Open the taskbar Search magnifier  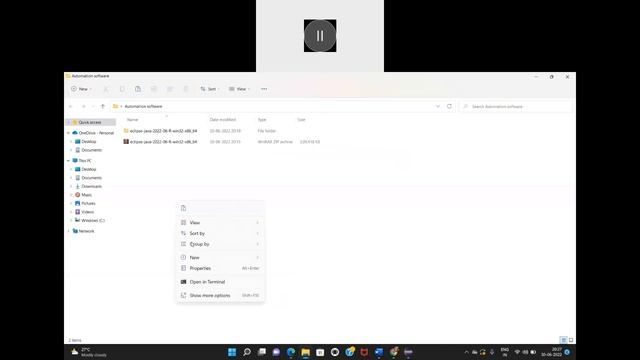point(247,352)
